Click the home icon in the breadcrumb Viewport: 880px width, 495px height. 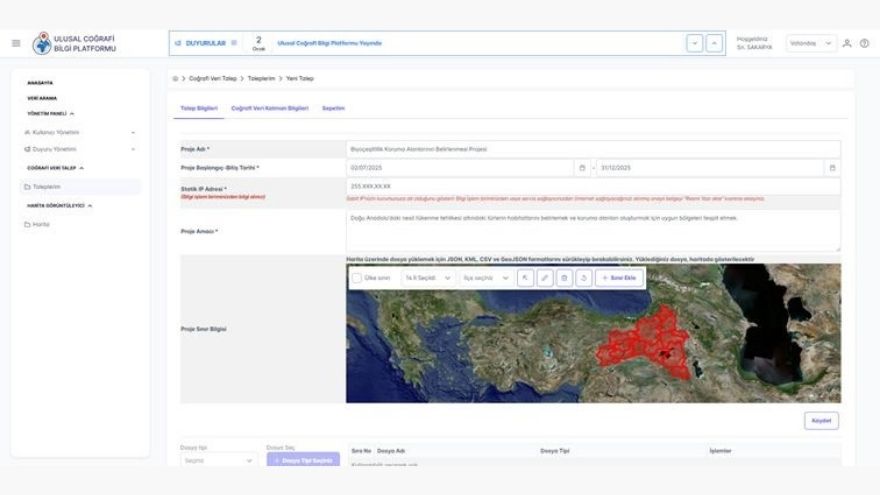click(x=175, y=79)
